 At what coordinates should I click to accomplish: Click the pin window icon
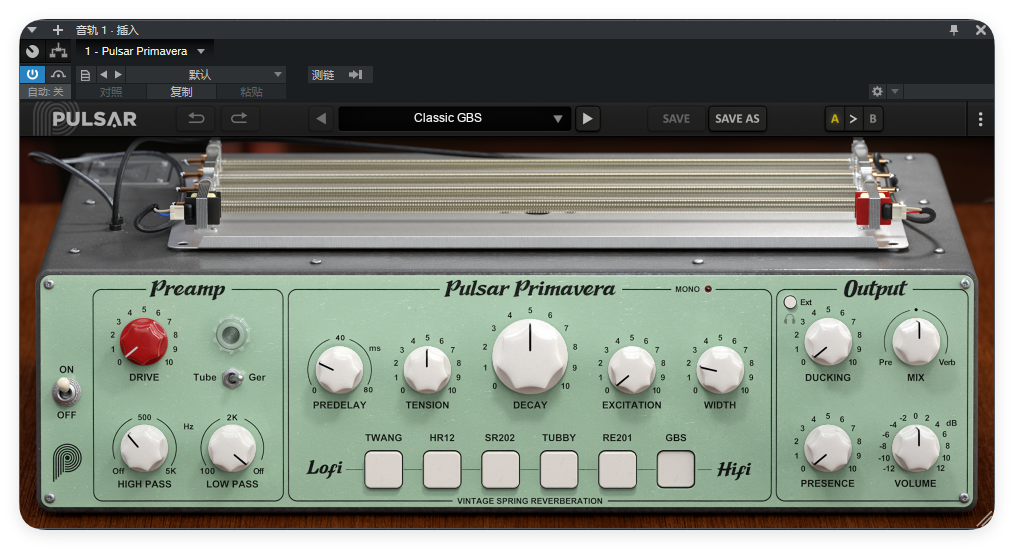click(954, 30)
